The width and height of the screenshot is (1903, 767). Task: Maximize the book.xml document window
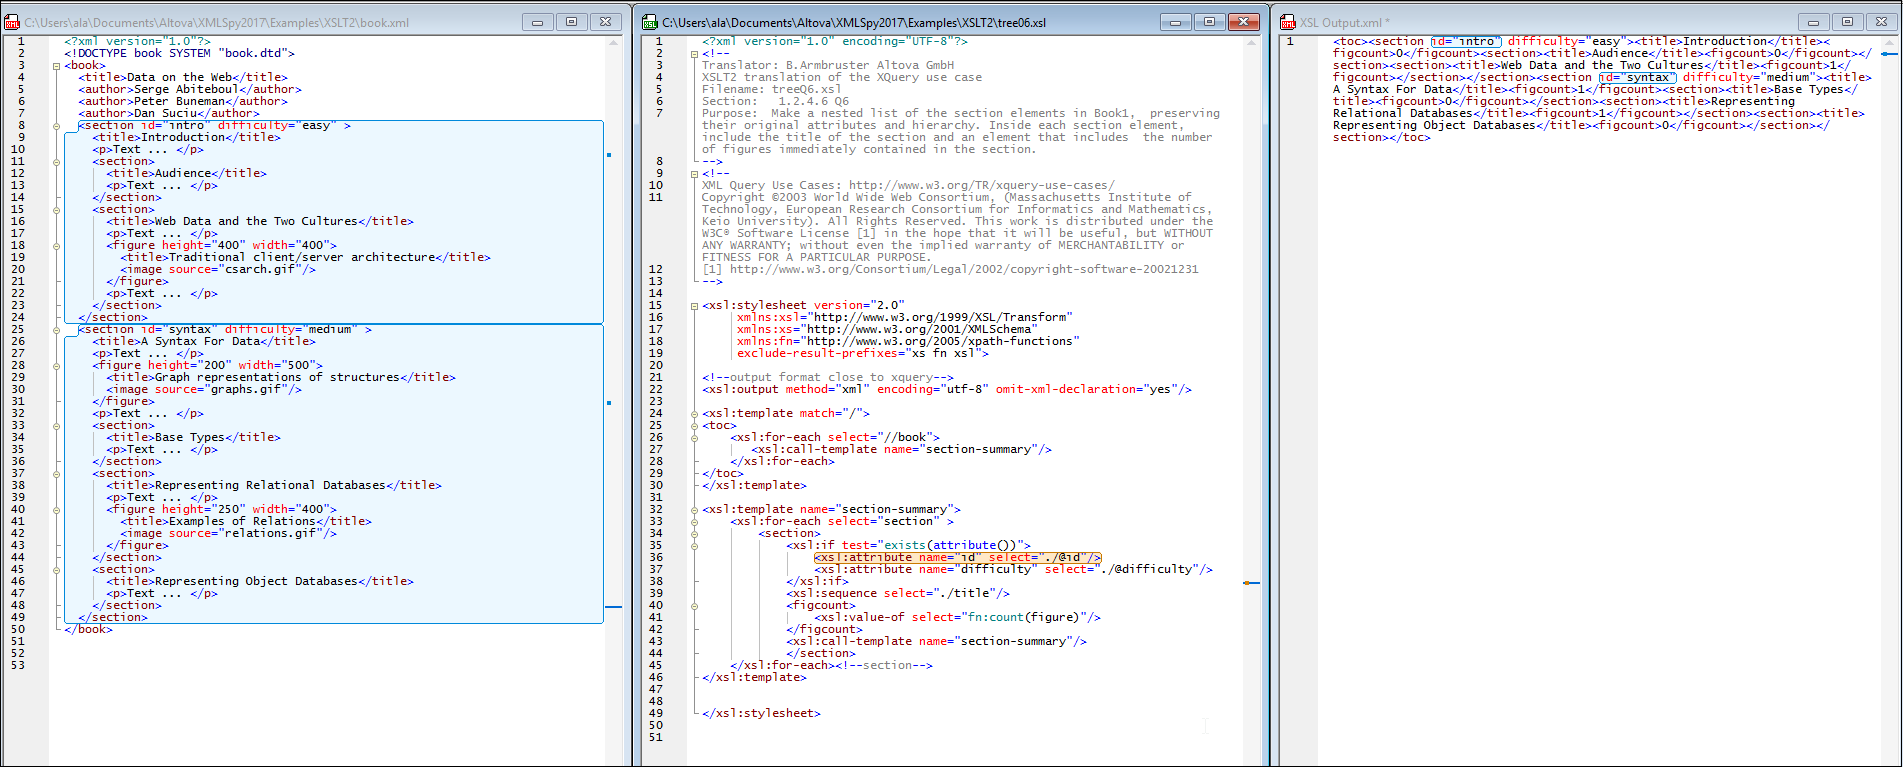571,22
